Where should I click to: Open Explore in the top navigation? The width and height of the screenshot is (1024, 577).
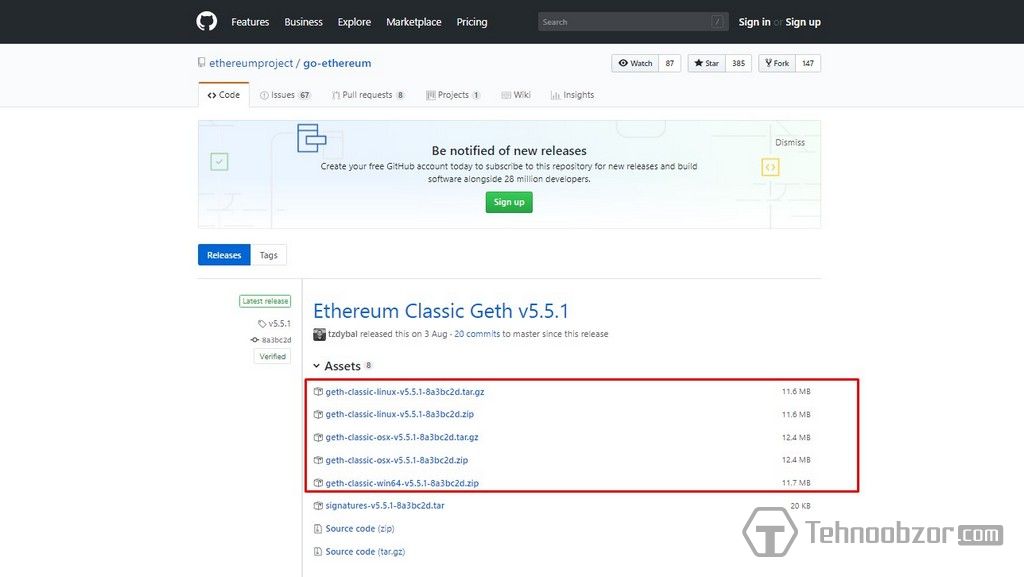[354, 22]
